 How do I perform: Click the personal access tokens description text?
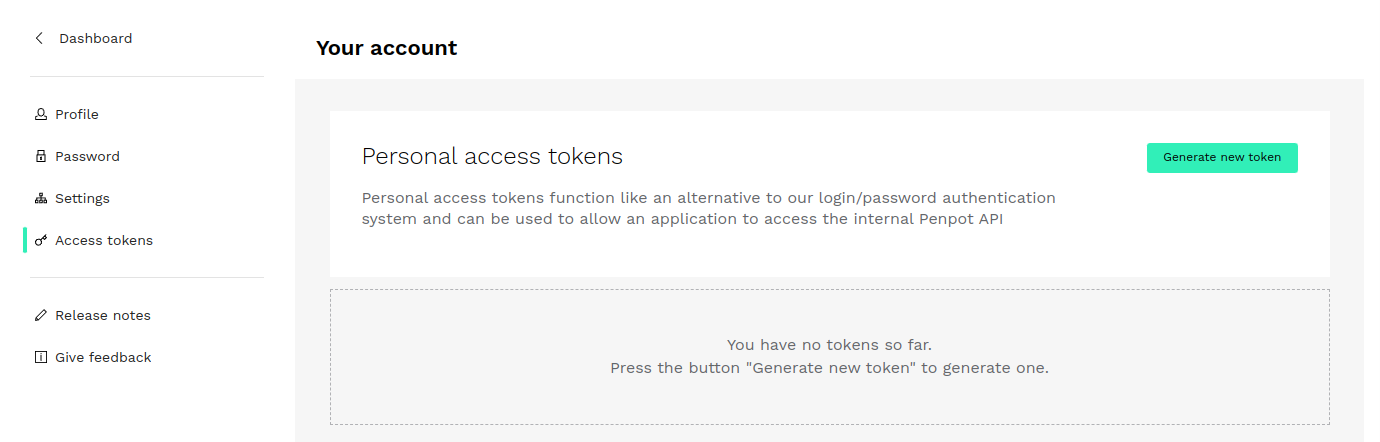[x=708, y=208]
